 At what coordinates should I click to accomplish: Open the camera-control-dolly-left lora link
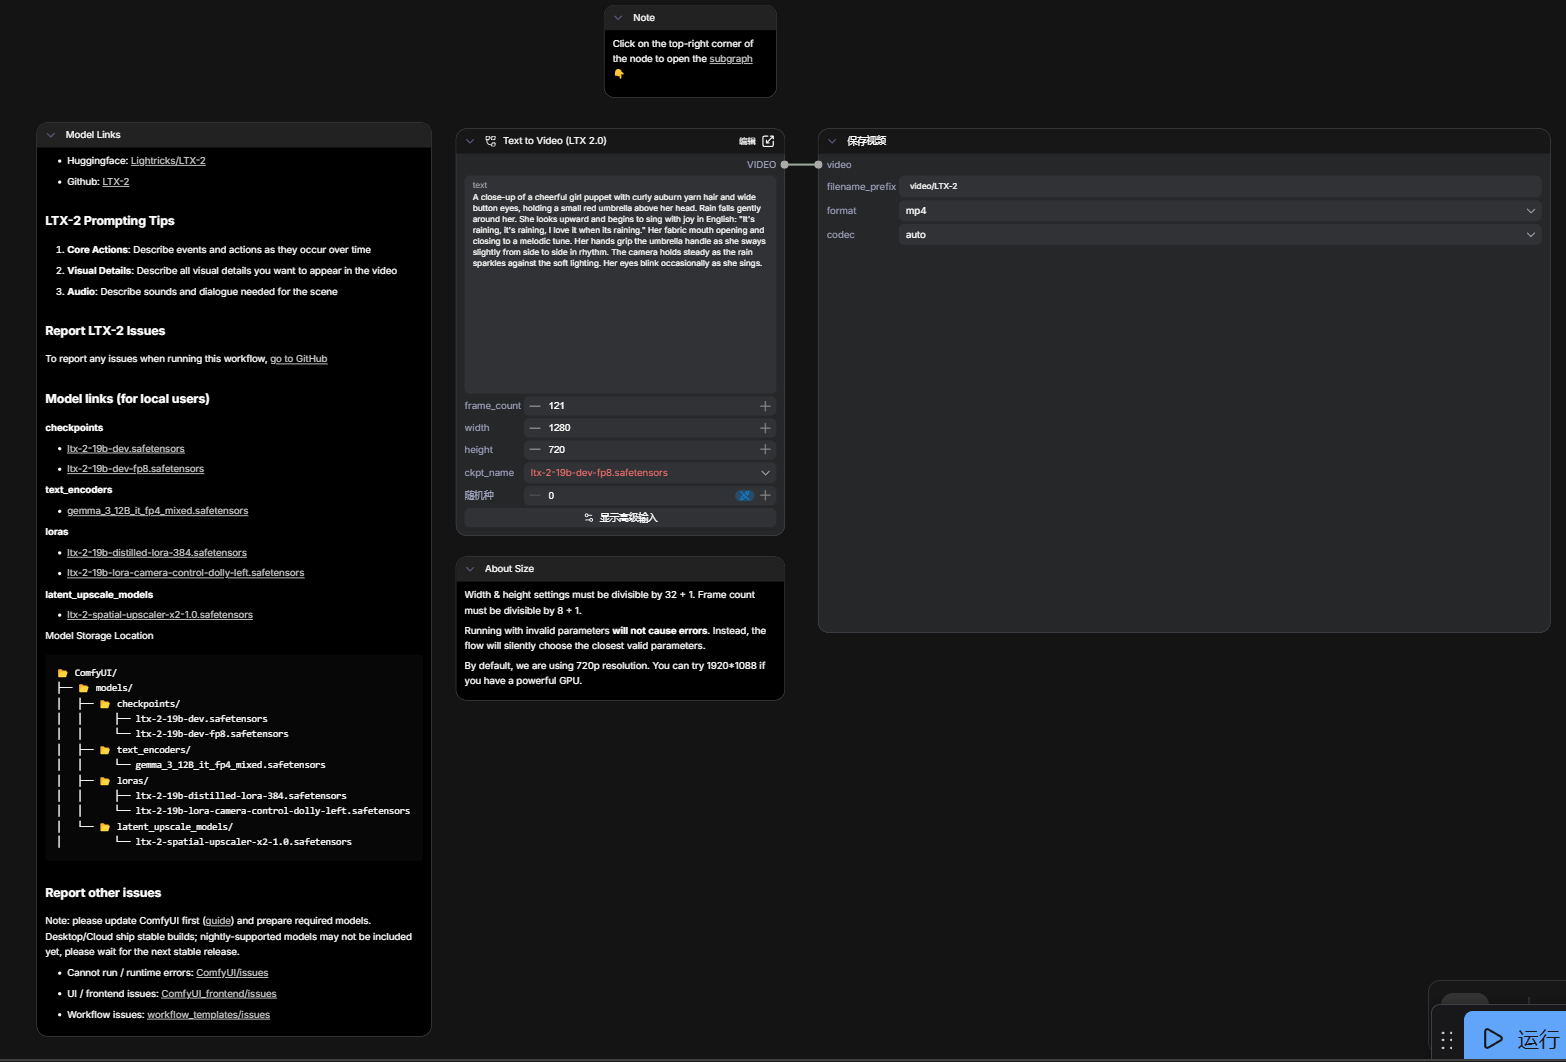[186, 573]
